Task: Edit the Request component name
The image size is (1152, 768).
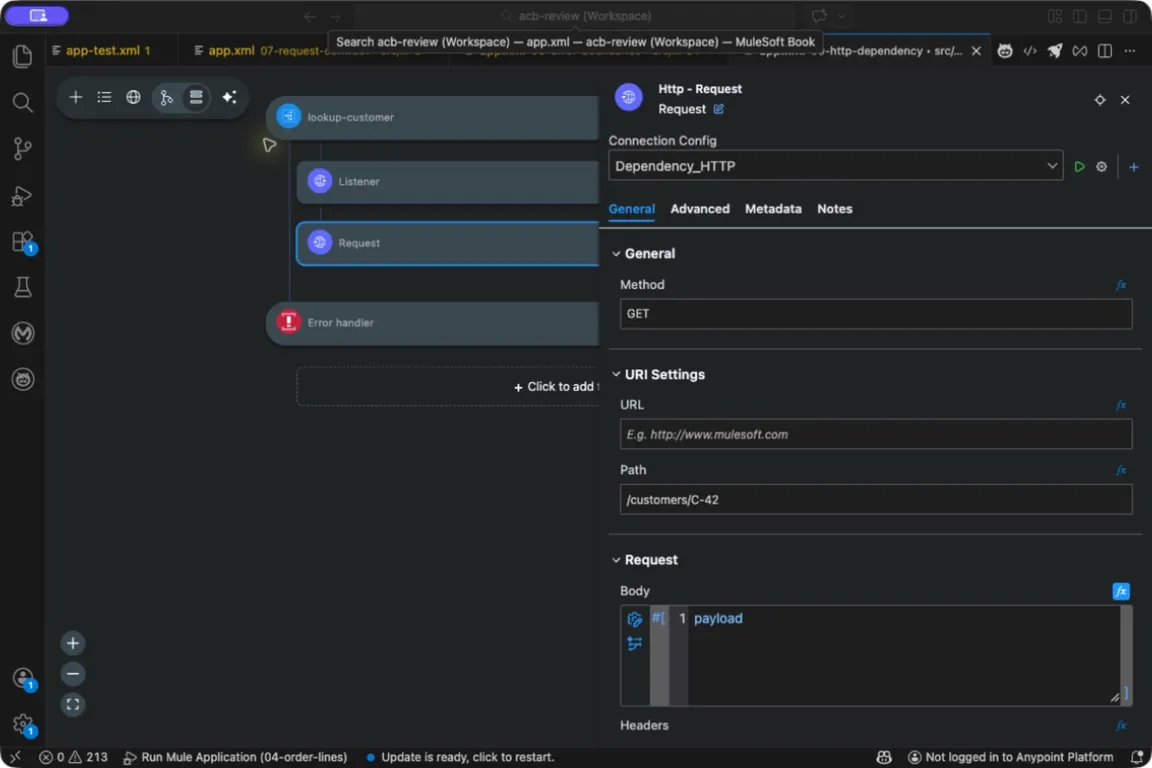Action: pyautogui.click(x=719, y=110)
